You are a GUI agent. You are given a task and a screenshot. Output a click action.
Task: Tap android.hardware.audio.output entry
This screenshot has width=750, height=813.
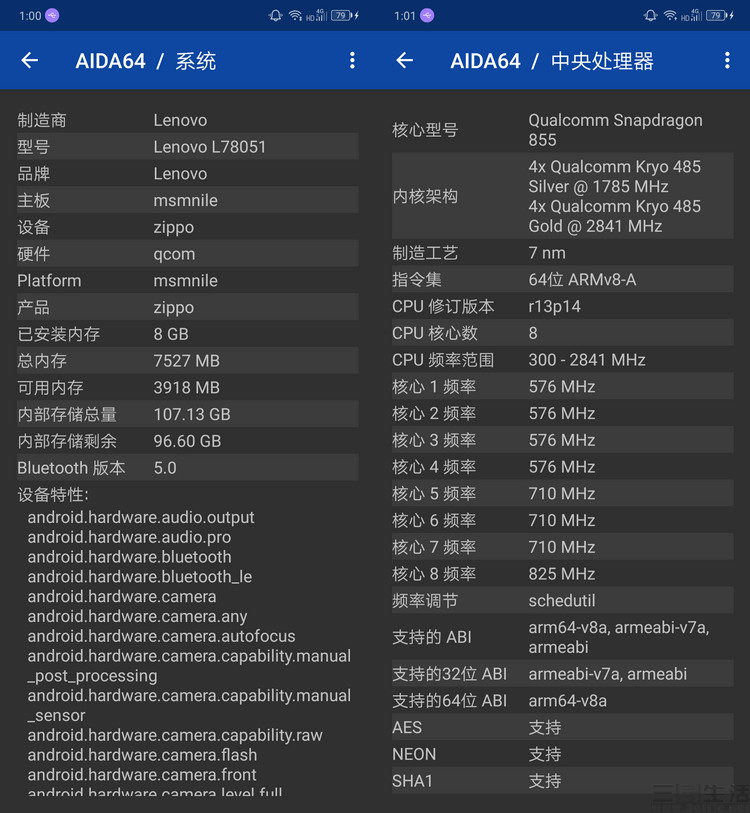[x=141, y=517]
